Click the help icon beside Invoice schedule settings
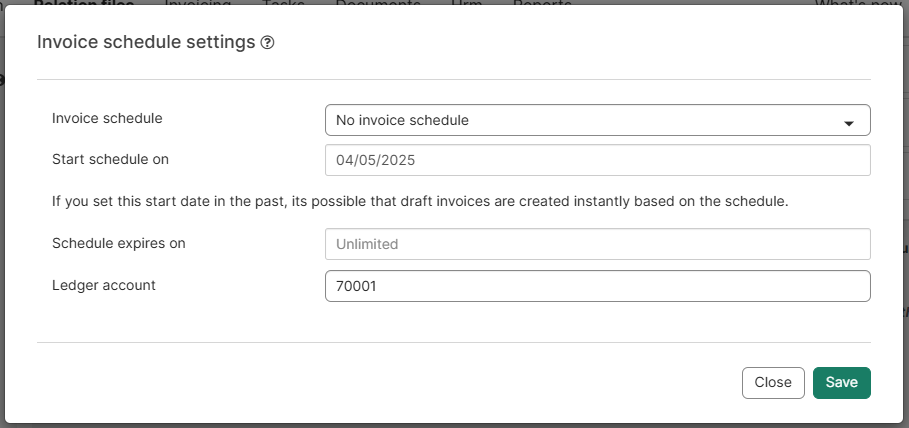The height and width of the screenshot is (428, 909). pyautogui.click(x=267, y=43)
